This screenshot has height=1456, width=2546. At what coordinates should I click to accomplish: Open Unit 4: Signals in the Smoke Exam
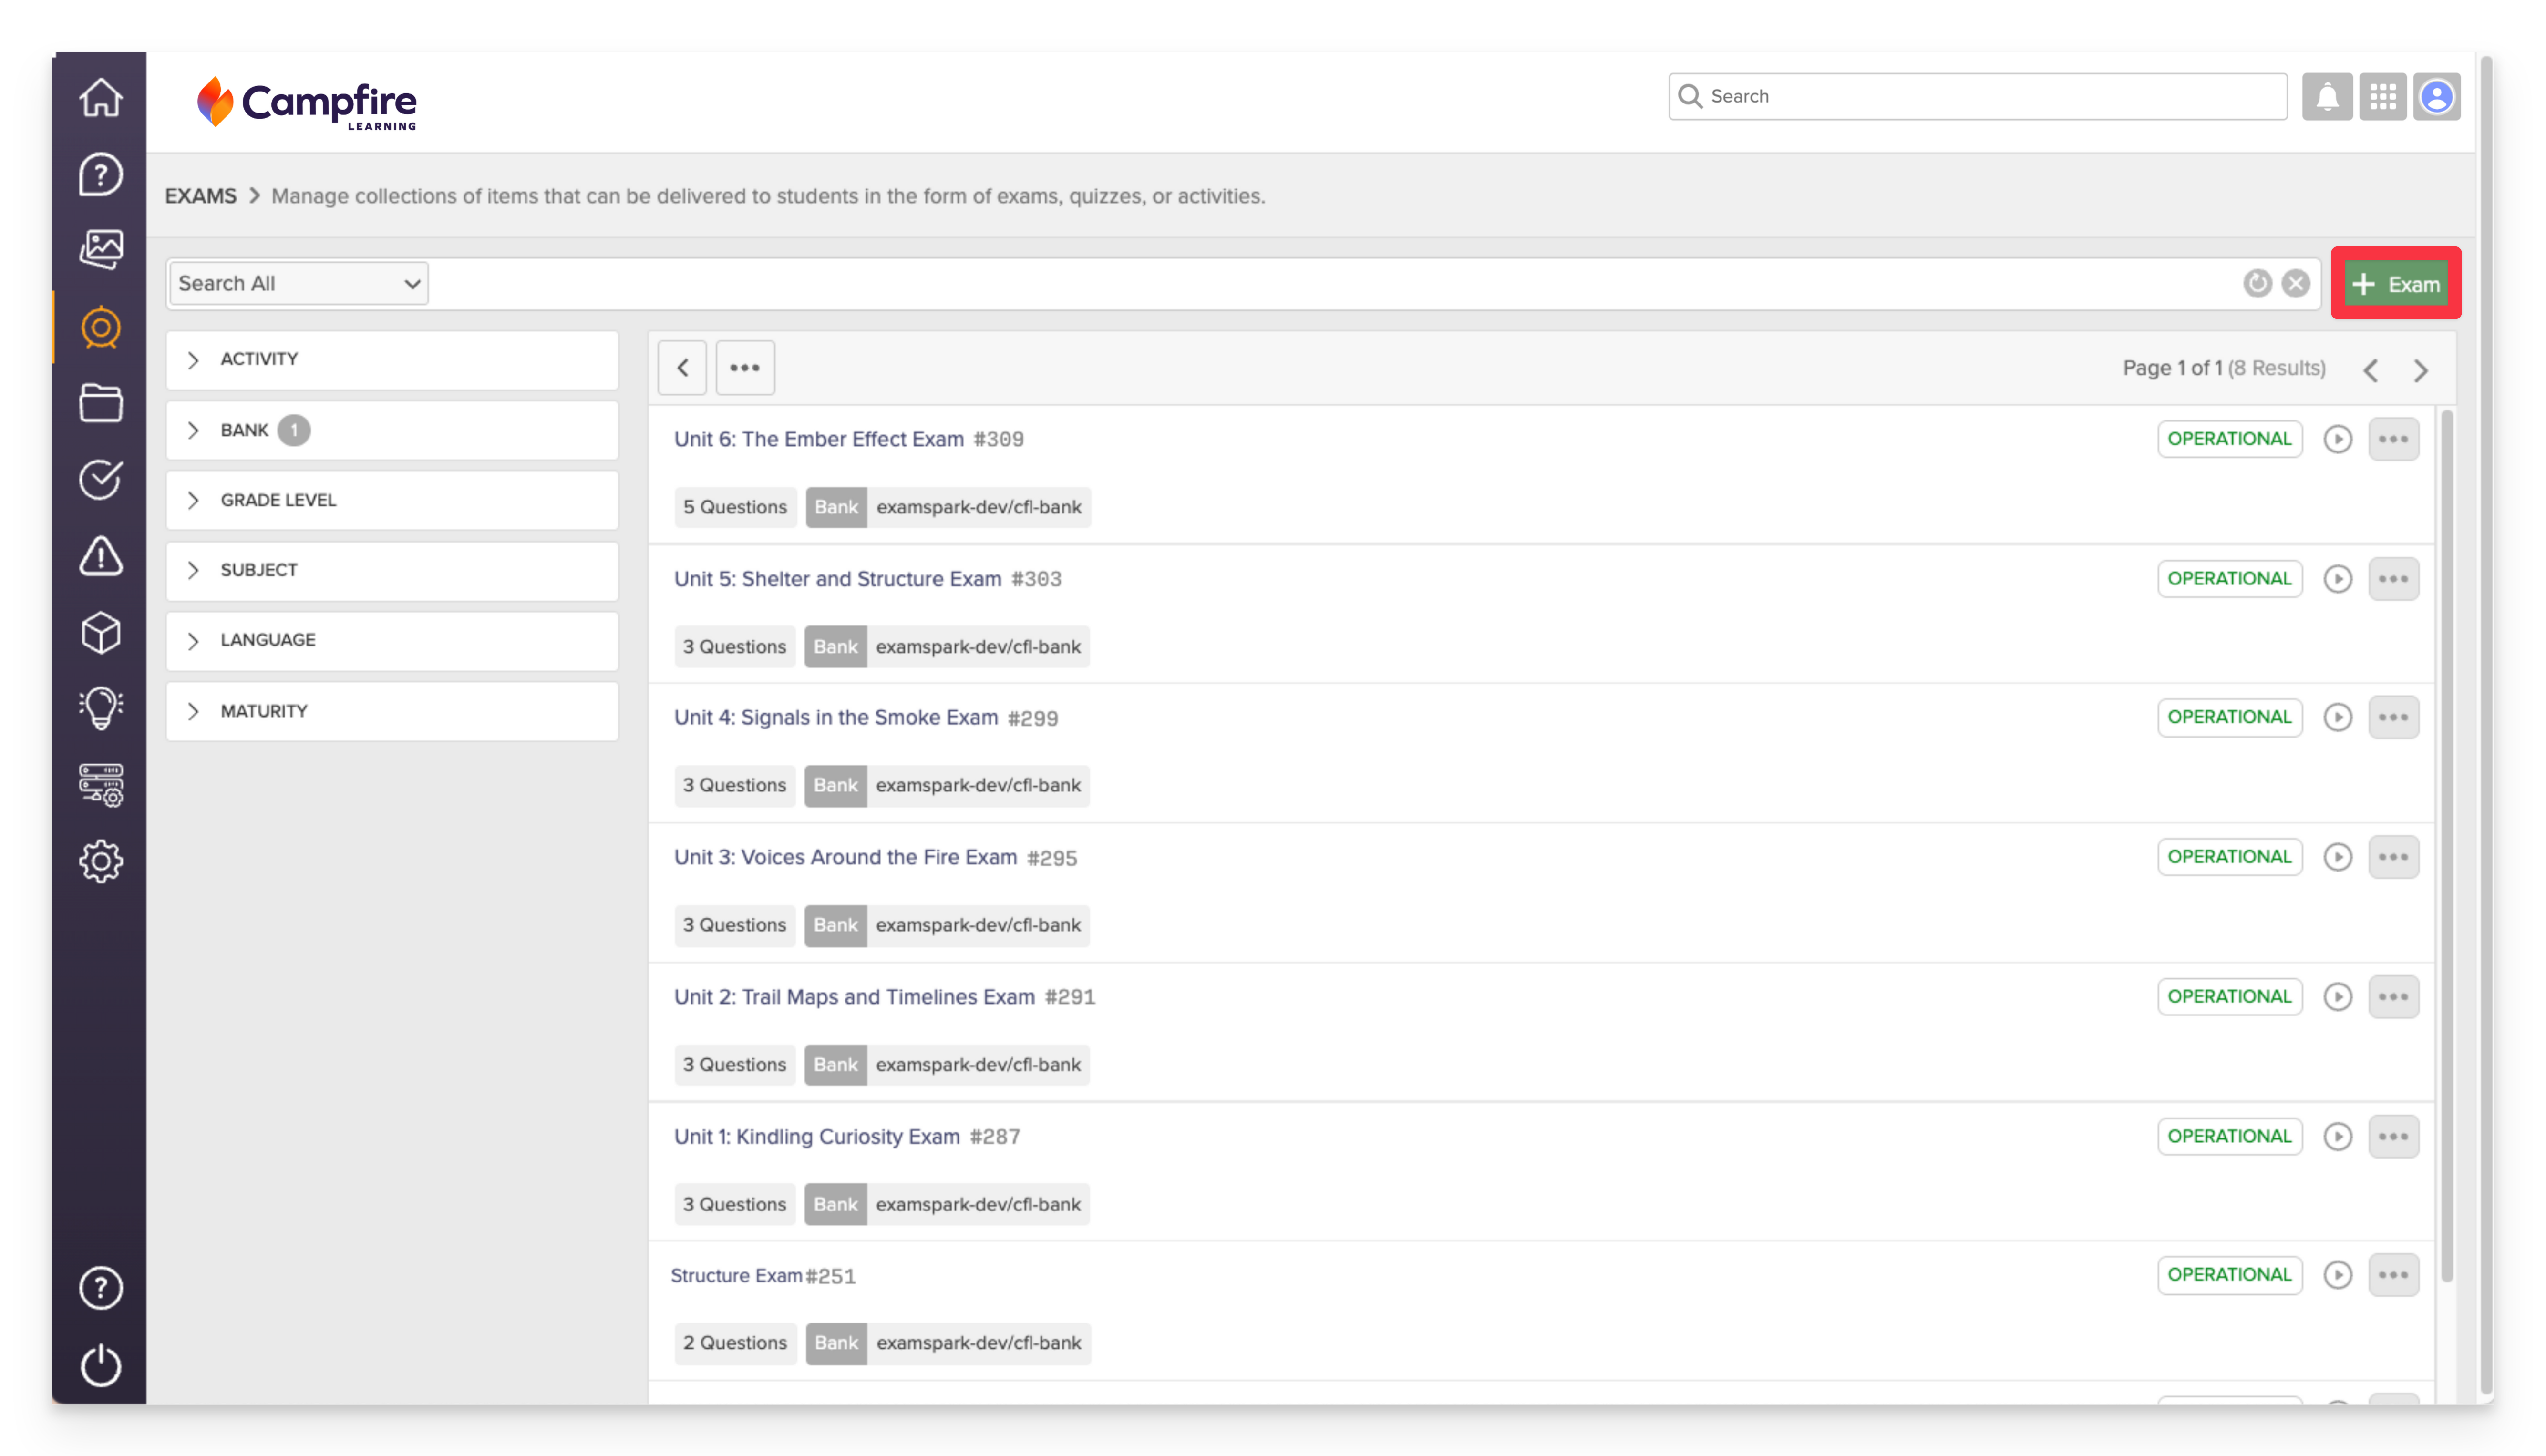pos(835,717)
